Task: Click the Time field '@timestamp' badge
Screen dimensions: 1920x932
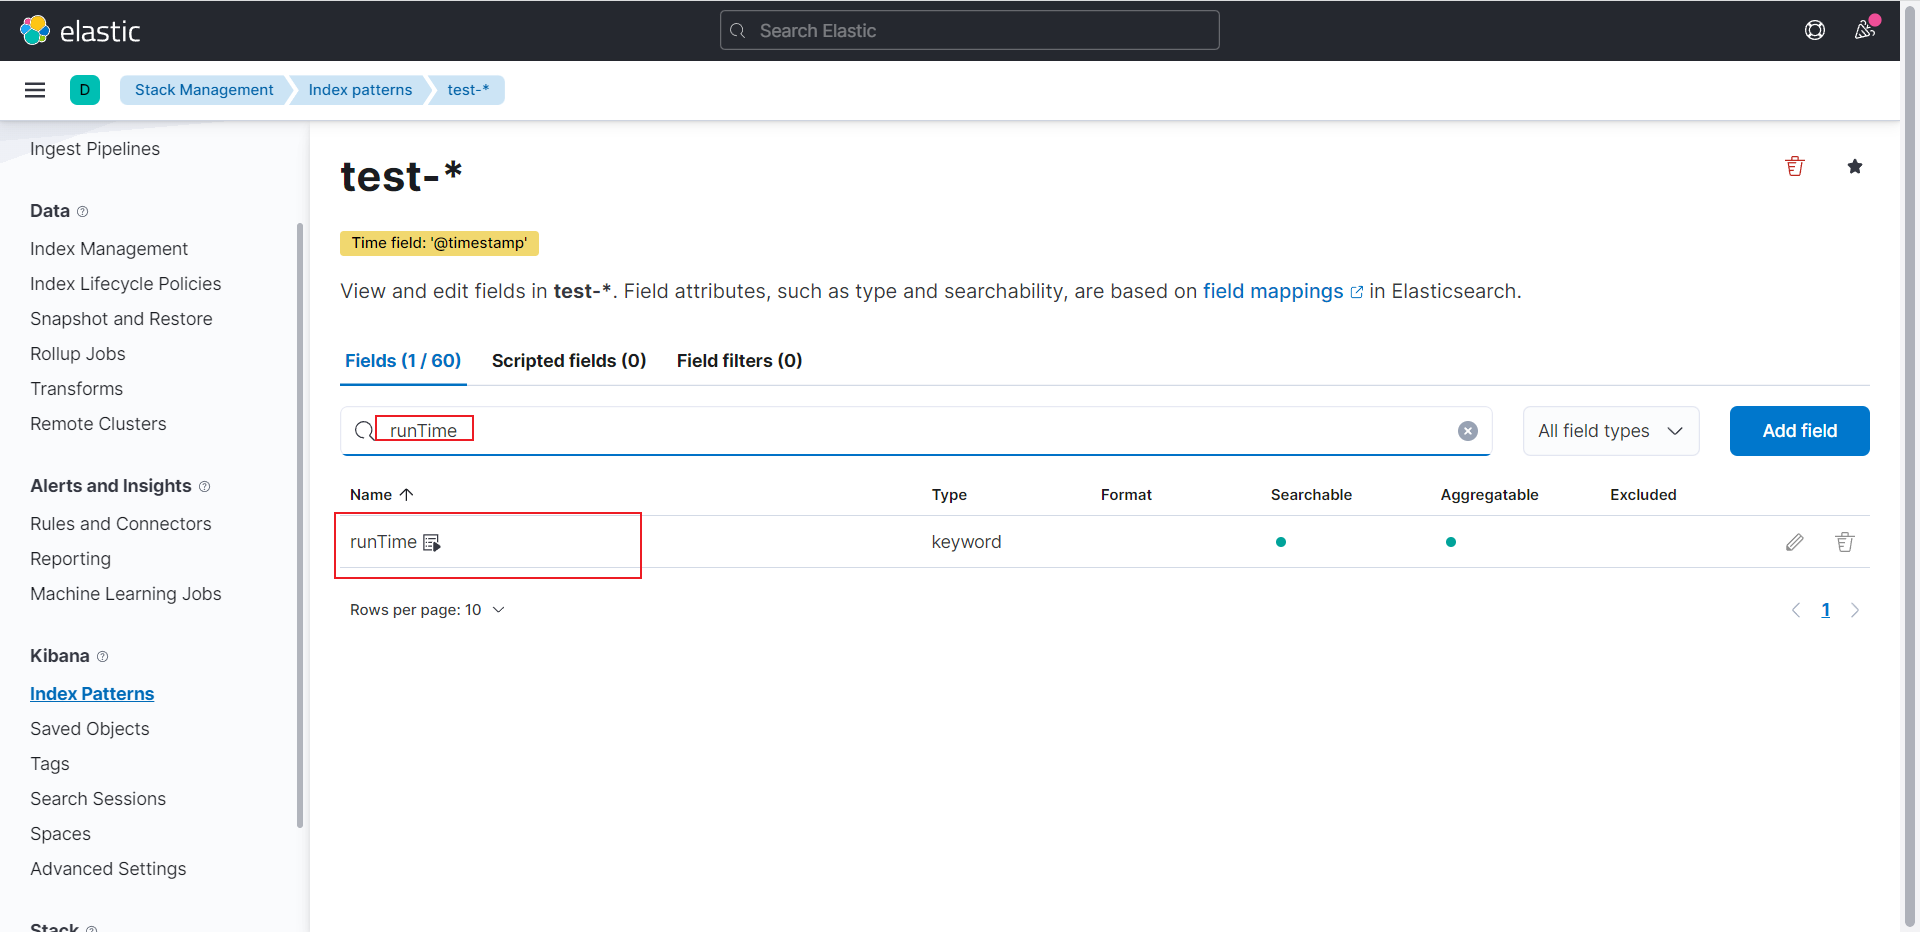Action: click(x=439, y=243)
